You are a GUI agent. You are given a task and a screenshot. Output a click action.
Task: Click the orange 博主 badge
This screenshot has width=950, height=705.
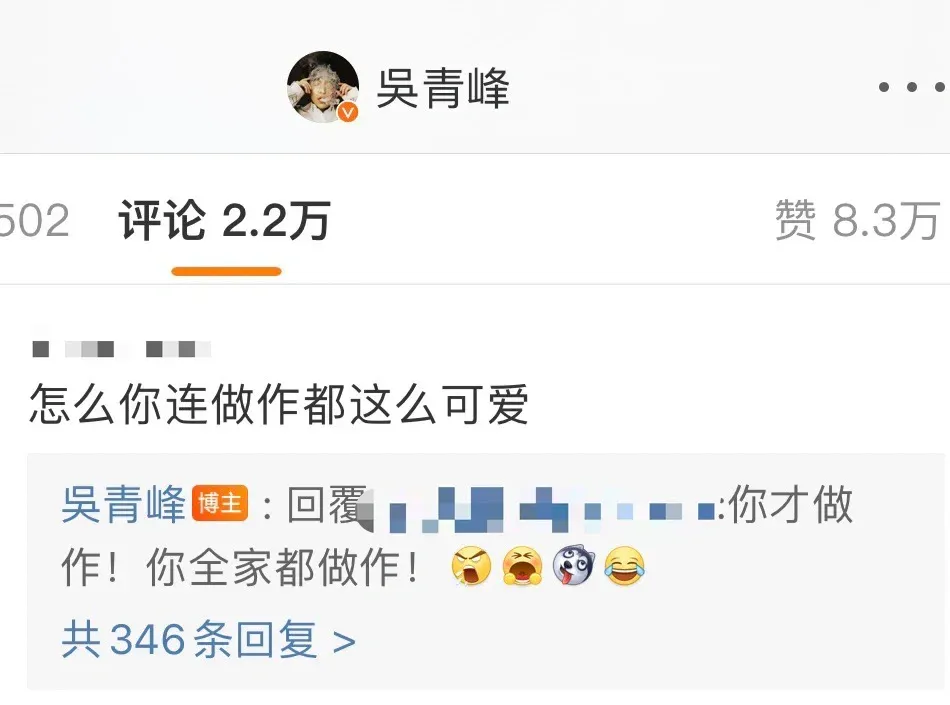[220, 503]
